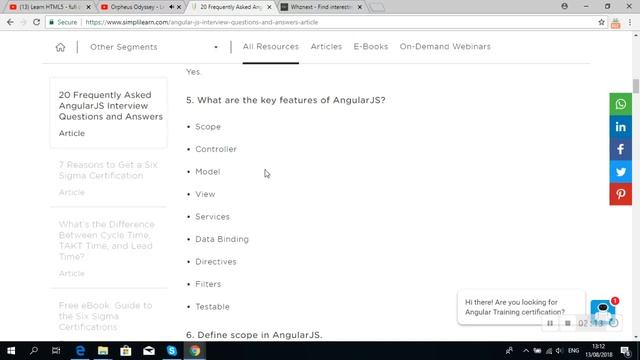Share the article on WhatsApp
The height and width of the screenshot is (360, 640).
pyautogui.click(x=620, y=104)
